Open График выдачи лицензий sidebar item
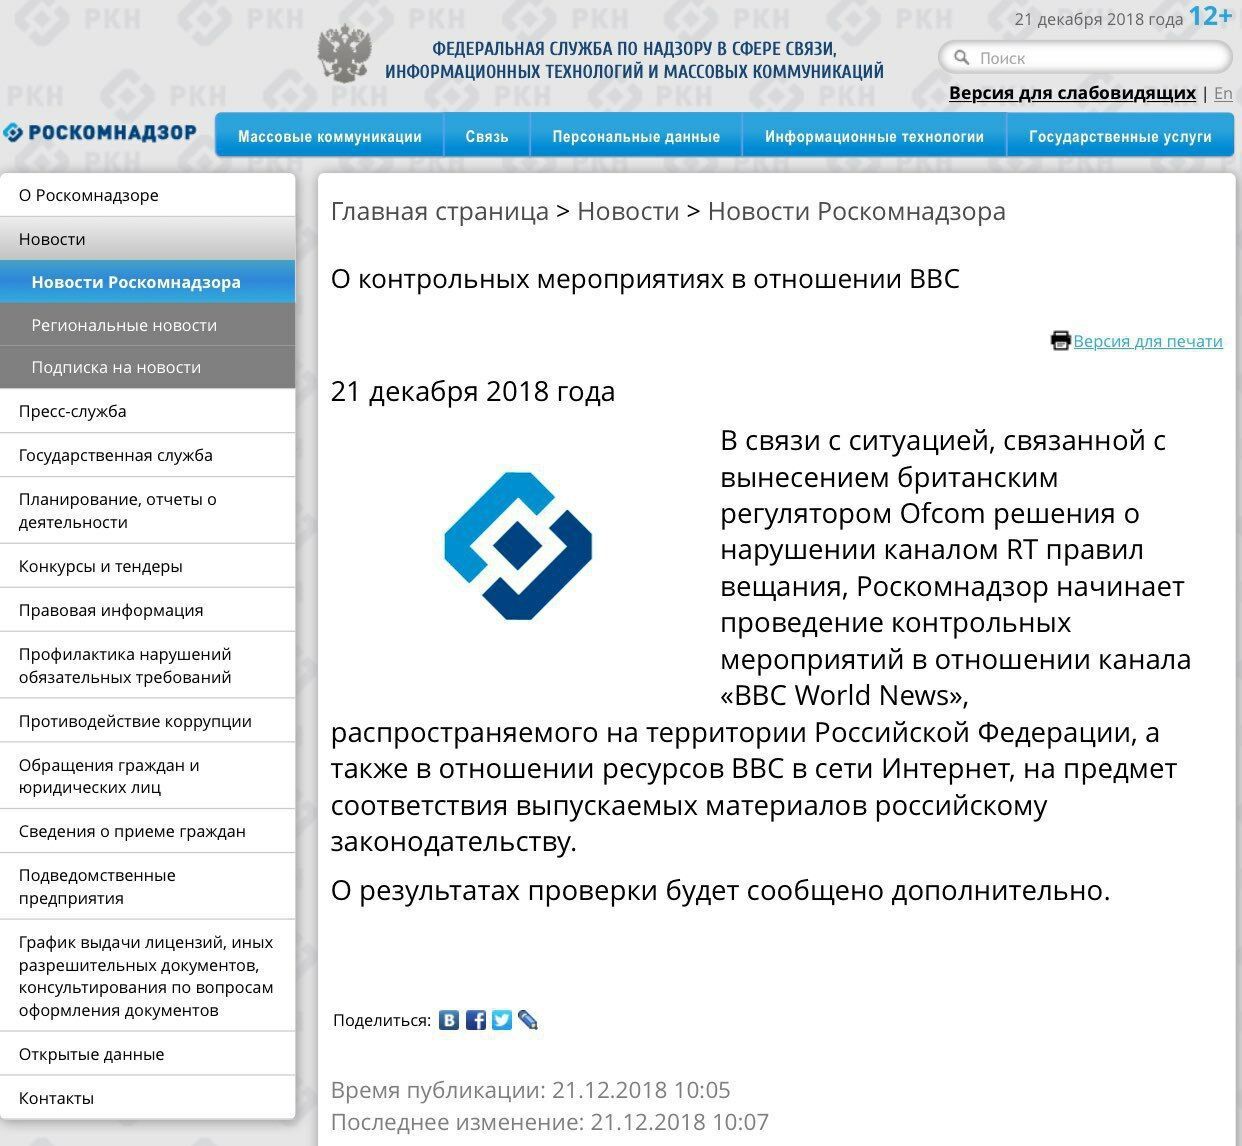Screen dimensions: 1242x1146 click(x=148, y=976)
